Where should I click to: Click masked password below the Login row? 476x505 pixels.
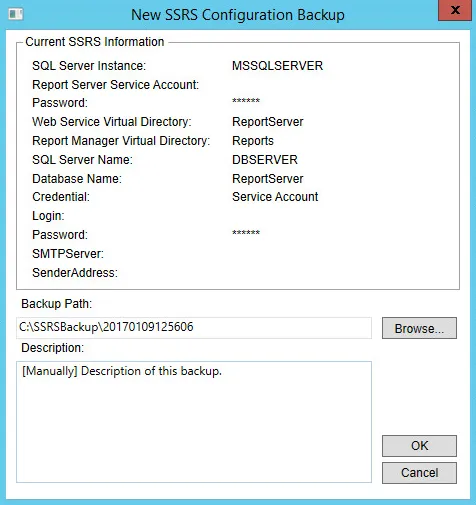click(246, 233)
